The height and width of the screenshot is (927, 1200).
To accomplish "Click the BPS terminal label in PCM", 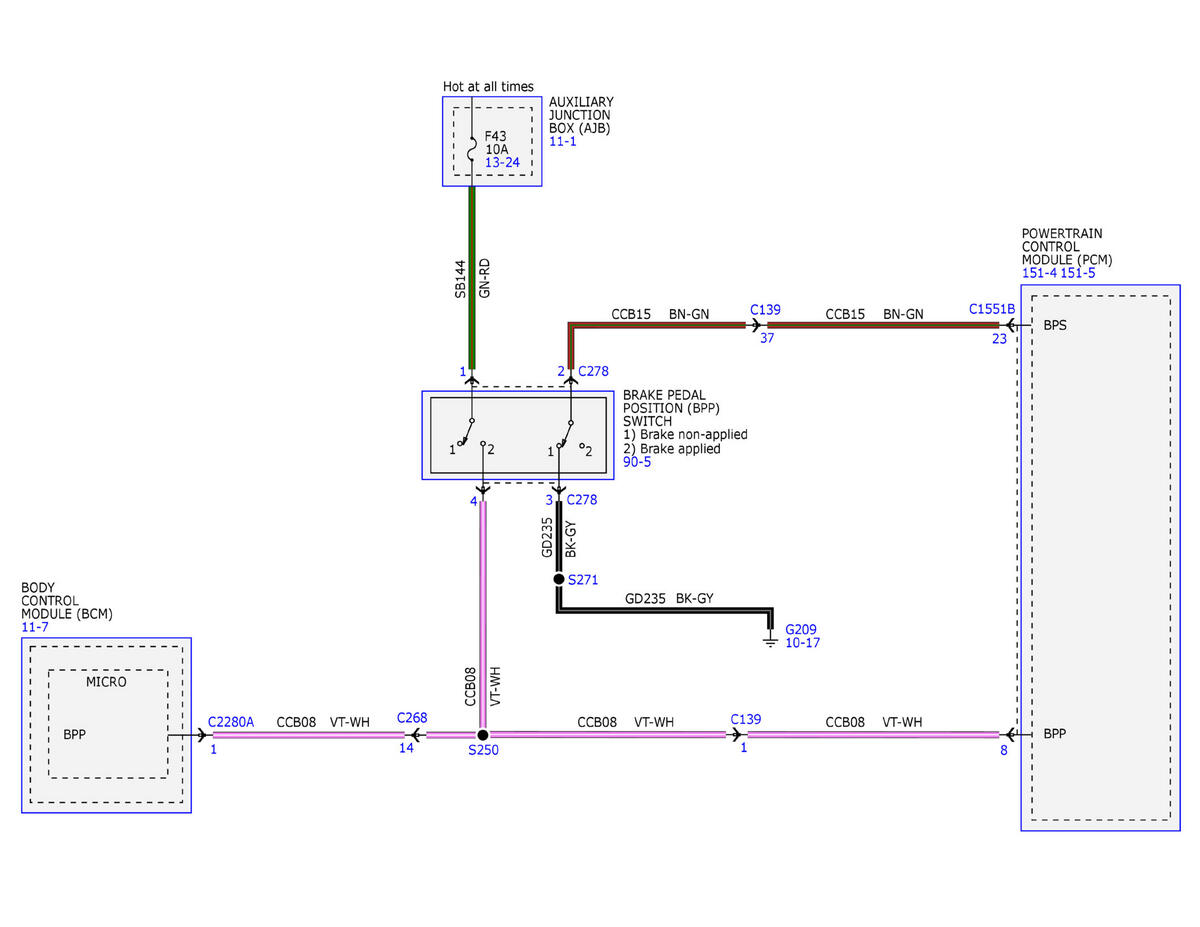I will point(1055,326).
